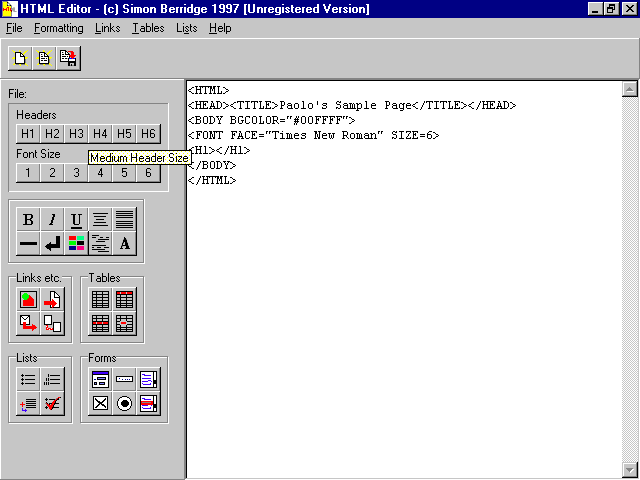Apply Bold formatting
Image resolution: width=640 pixels, height=480 pixels.
click(28, 220)
